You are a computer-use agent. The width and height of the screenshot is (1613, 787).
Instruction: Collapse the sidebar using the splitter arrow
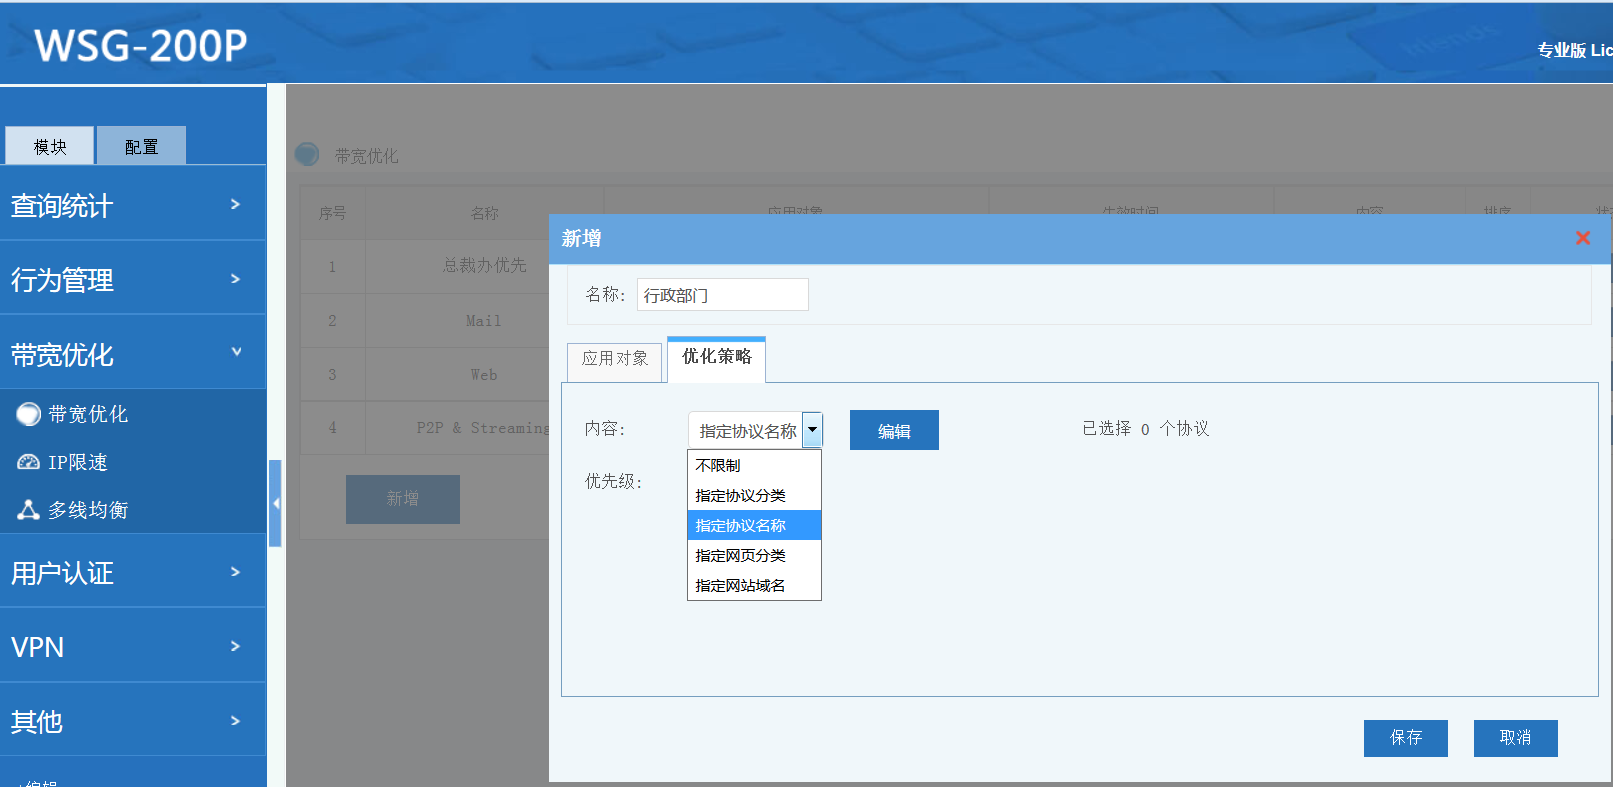pyautogui.click(x=275, y=503)
